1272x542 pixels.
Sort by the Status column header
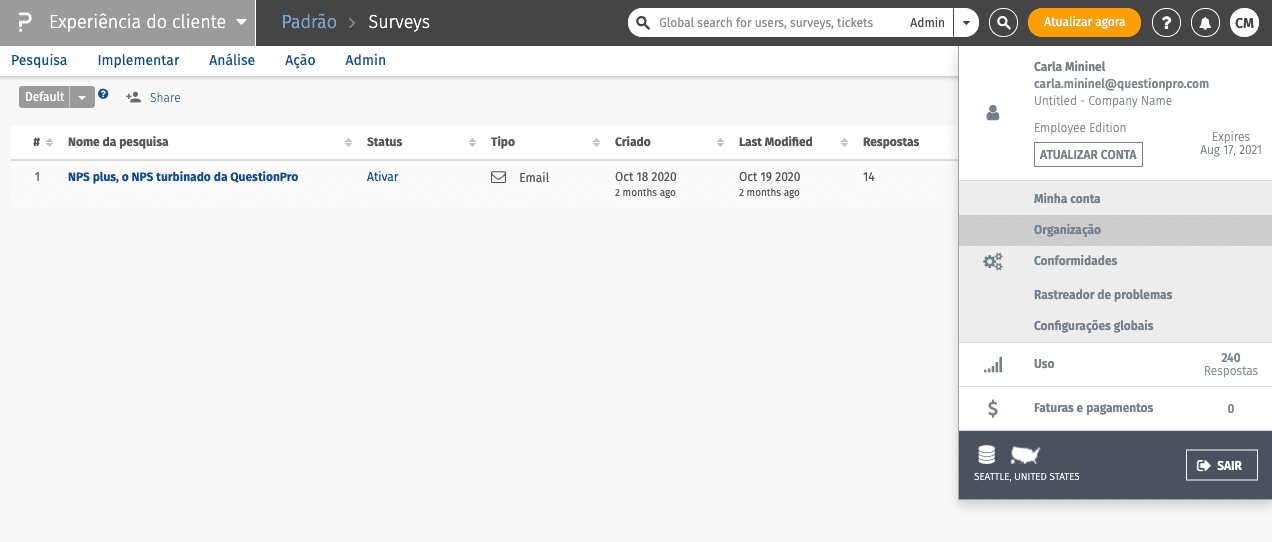(421, 142)
